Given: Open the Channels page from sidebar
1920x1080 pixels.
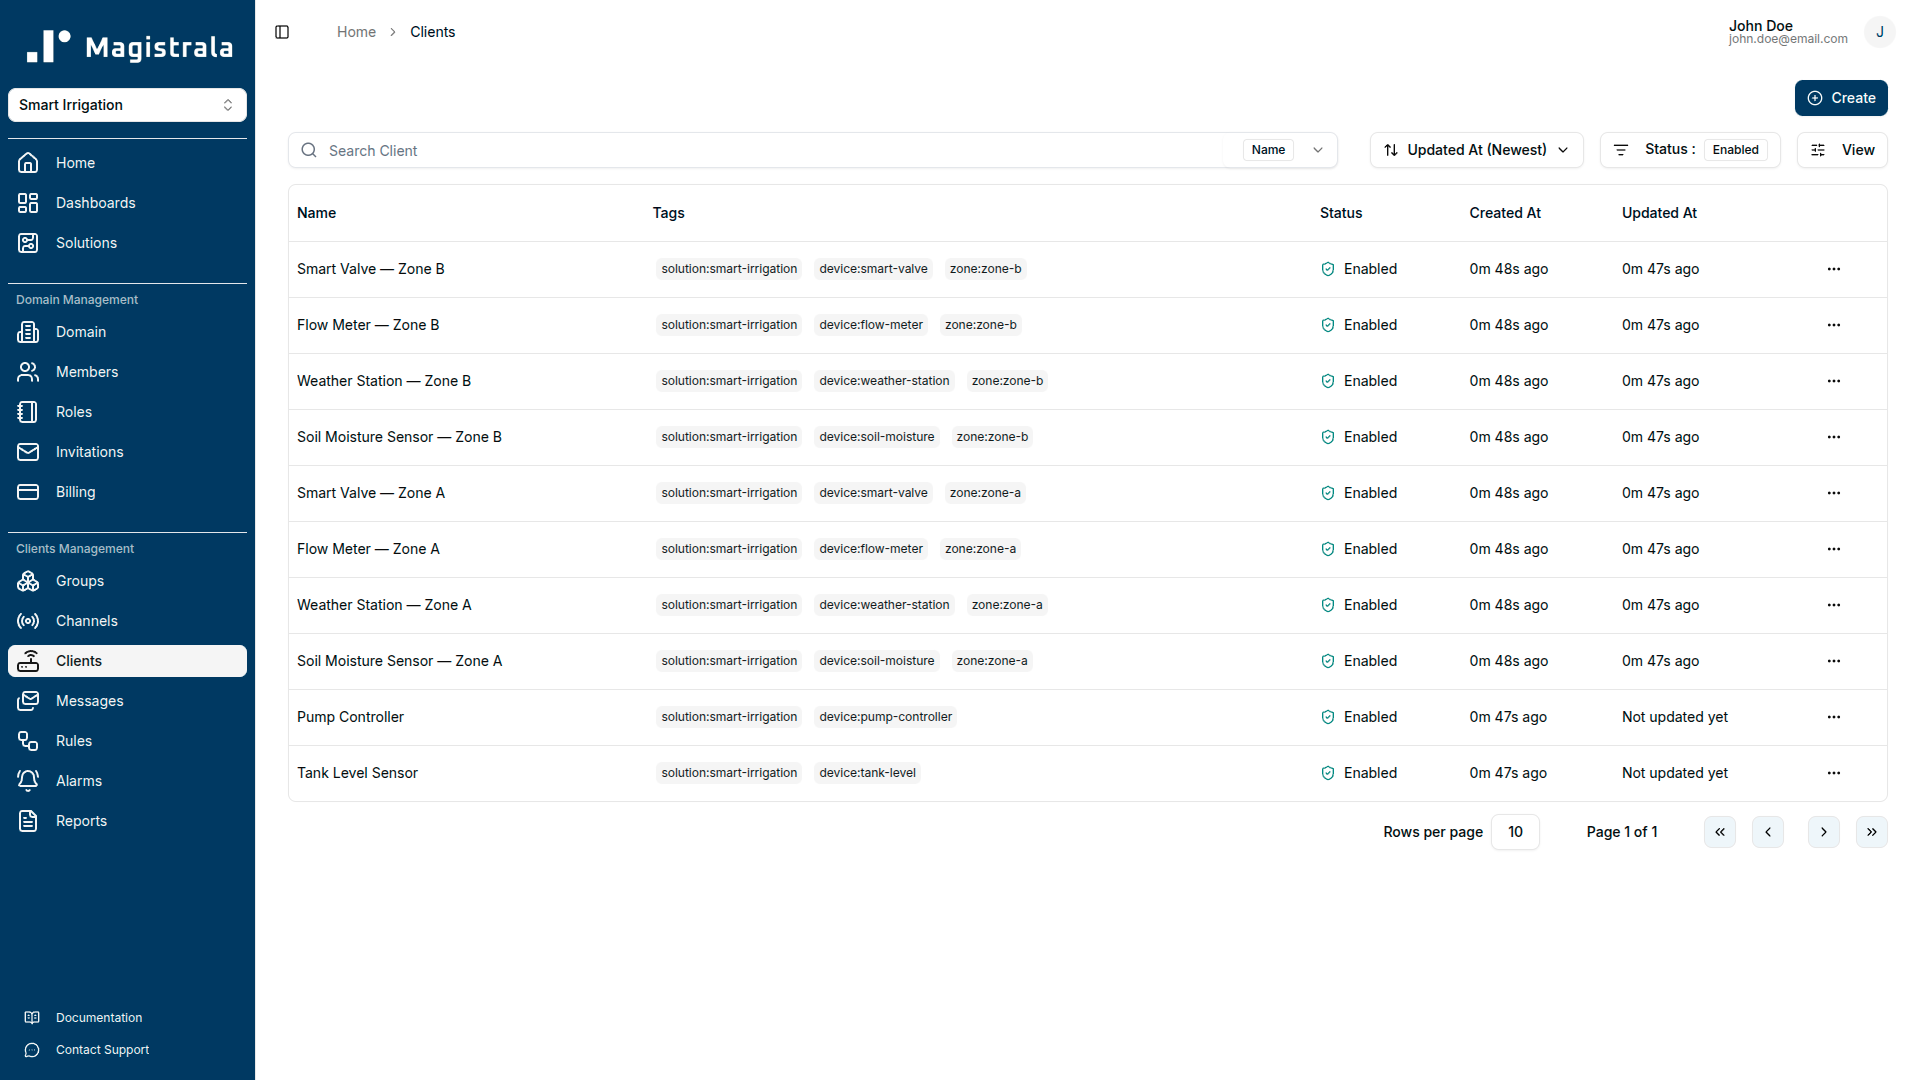Looking at the screenshot, I should coord(88,621).
